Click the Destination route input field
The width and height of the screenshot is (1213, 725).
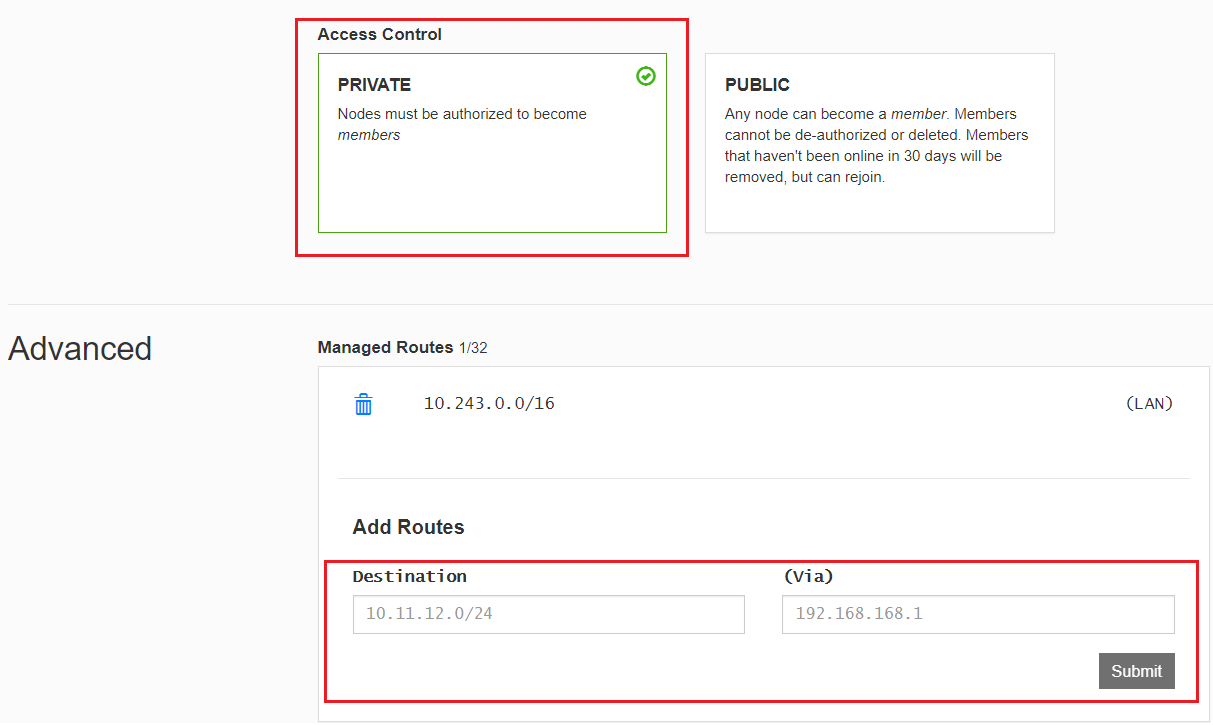pyautogui.click(x=548, y=614)
